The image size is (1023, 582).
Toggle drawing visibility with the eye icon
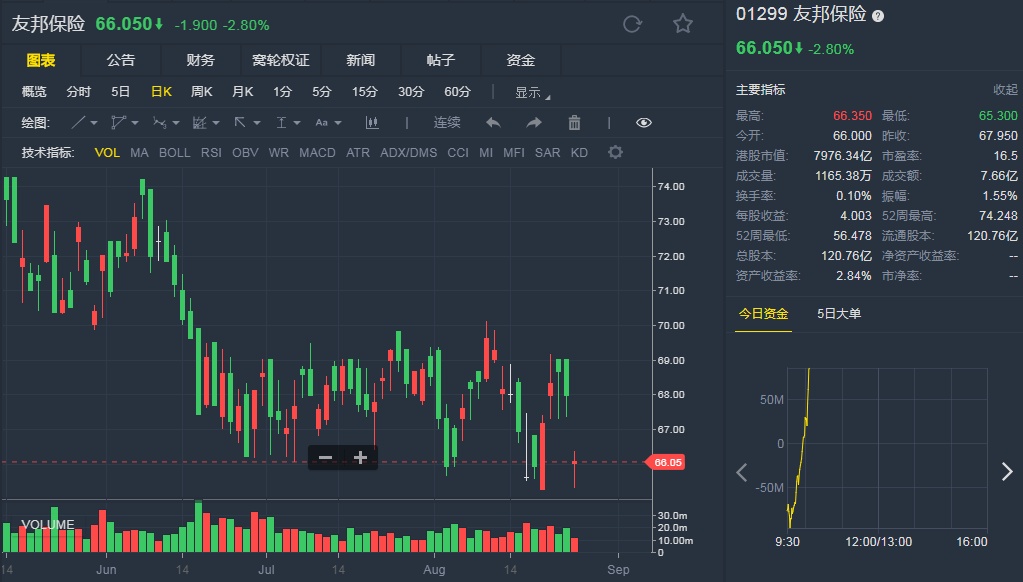pyautogui.click(x=644, y=123)
